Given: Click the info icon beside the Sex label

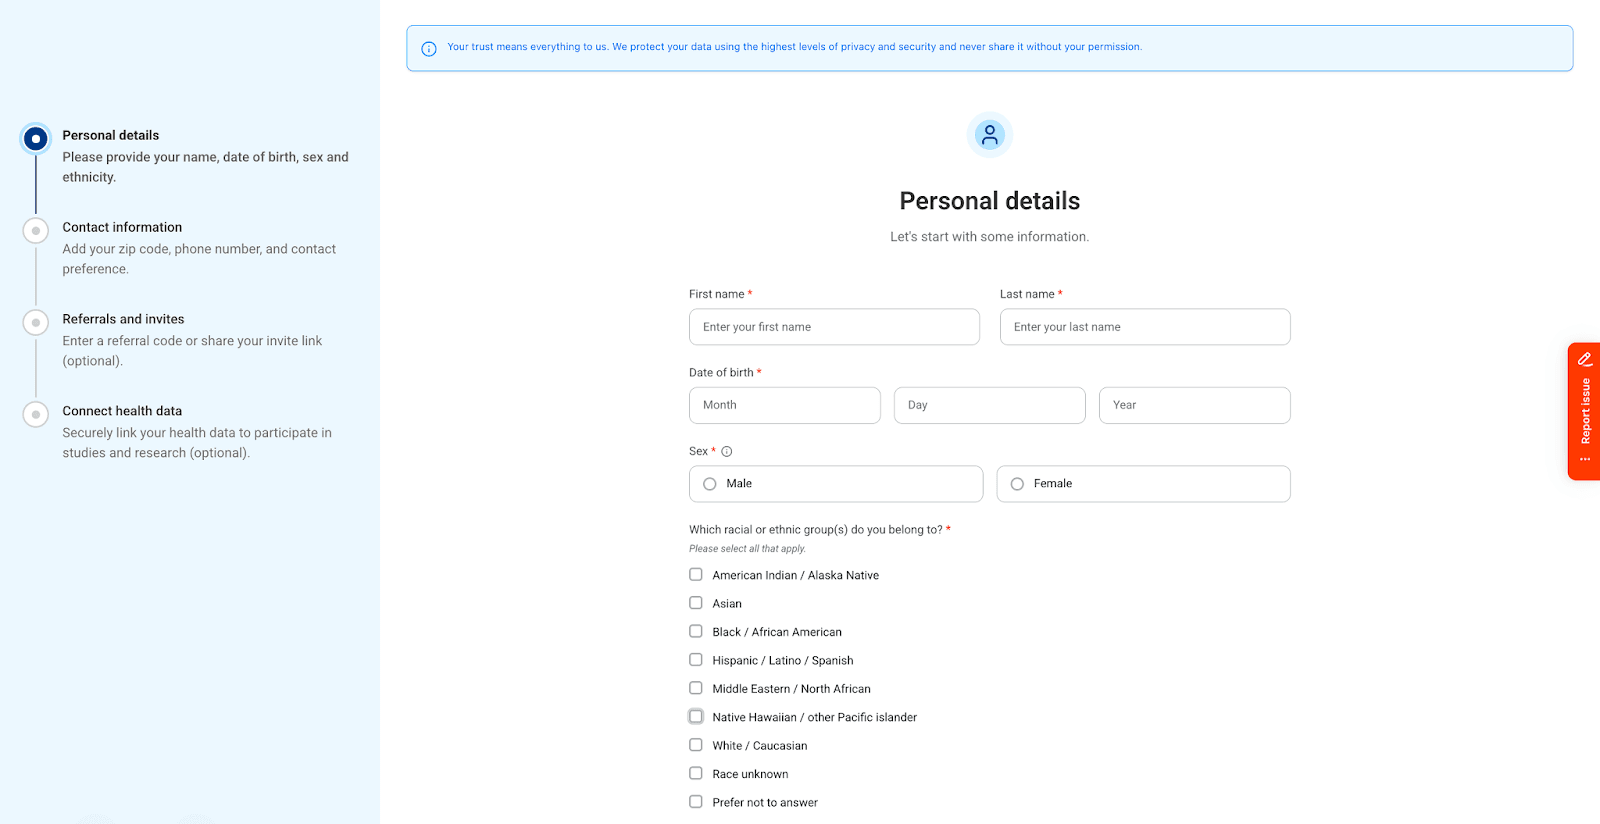Looking at the screenshot, I should (x=725, y=451).
